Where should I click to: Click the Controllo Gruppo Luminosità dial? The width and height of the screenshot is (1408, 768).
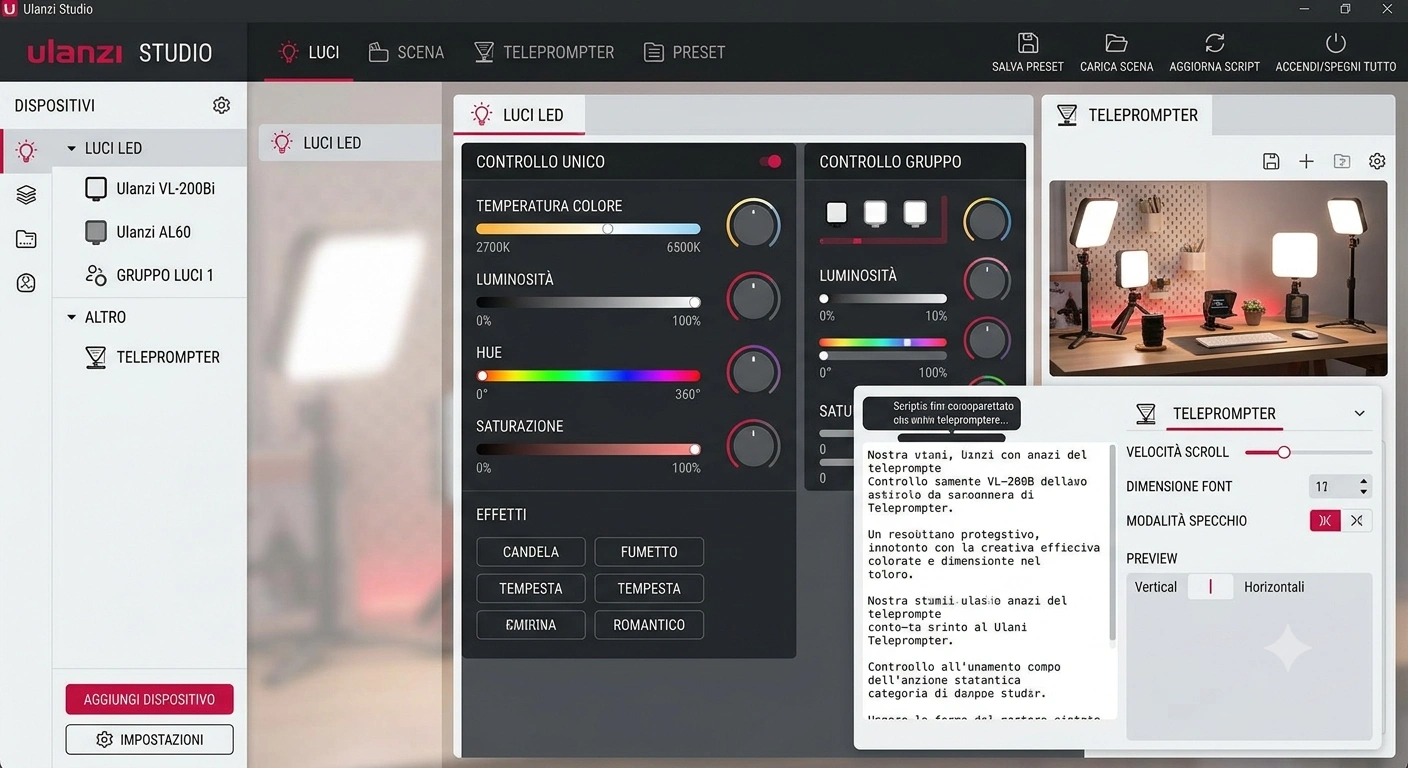tap(987, 282)
